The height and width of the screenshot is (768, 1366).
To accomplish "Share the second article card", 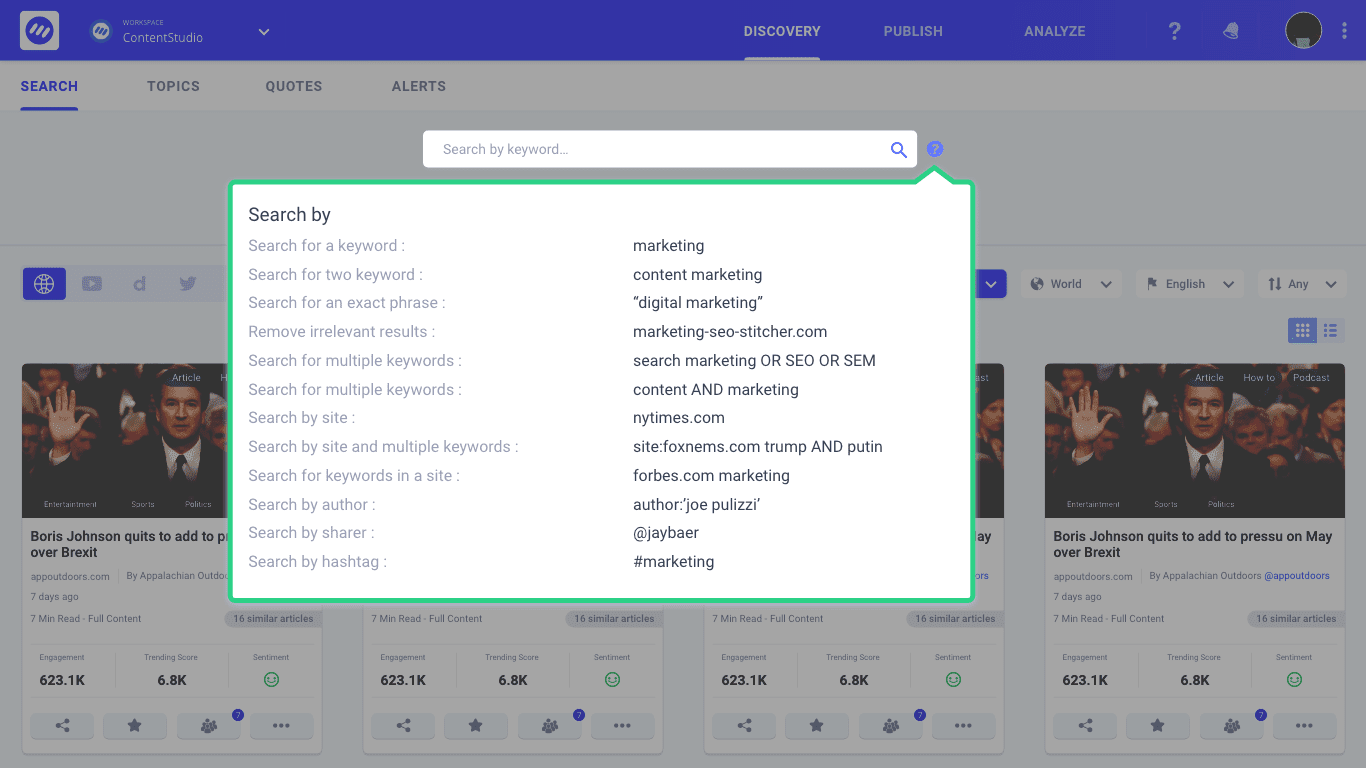I will click(x=403, y=726).
